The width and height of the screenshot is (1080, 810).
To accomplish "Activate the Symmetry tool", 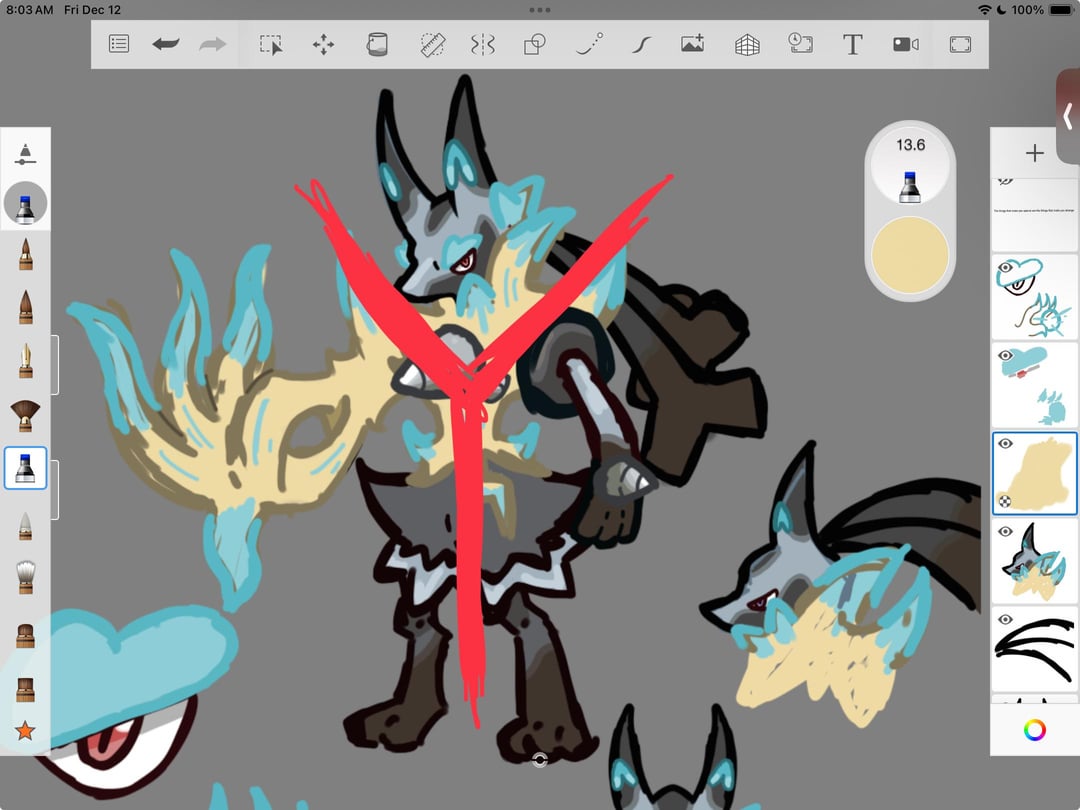I will point(483,44).
